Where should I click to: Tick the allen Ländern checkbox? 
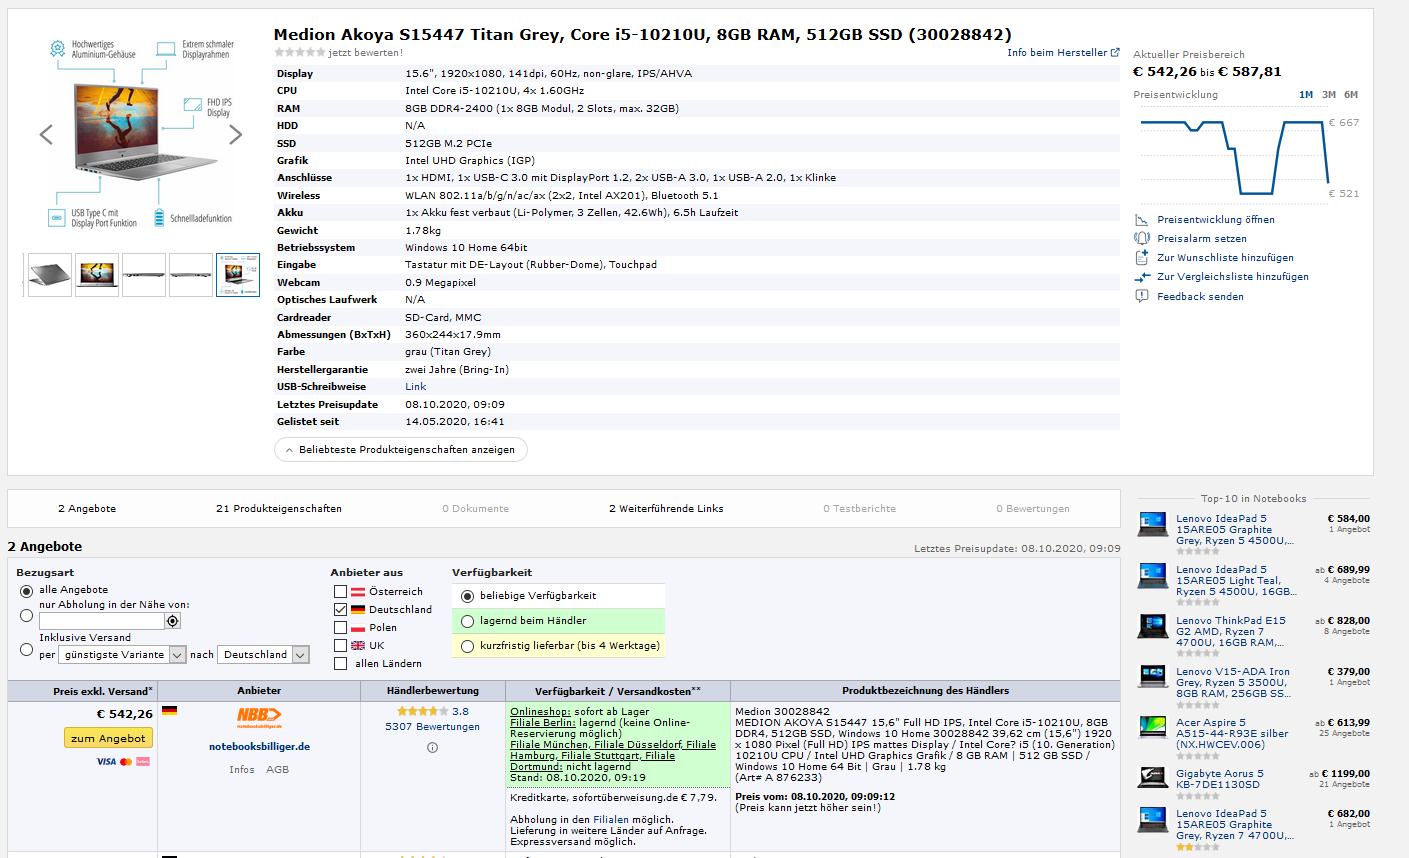tap(341, 663)
